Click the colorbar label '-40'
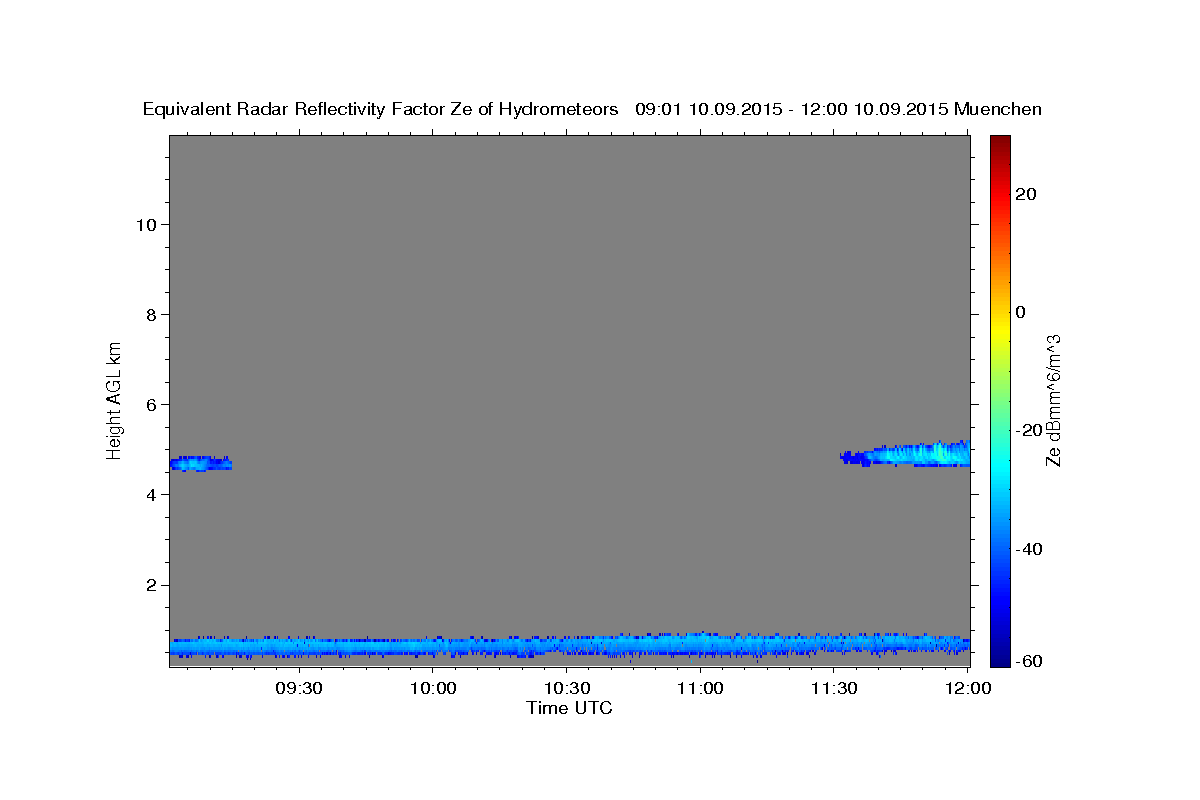Image resolution: width=1200 pixels, height=800 pixels. coord(1029,549)
